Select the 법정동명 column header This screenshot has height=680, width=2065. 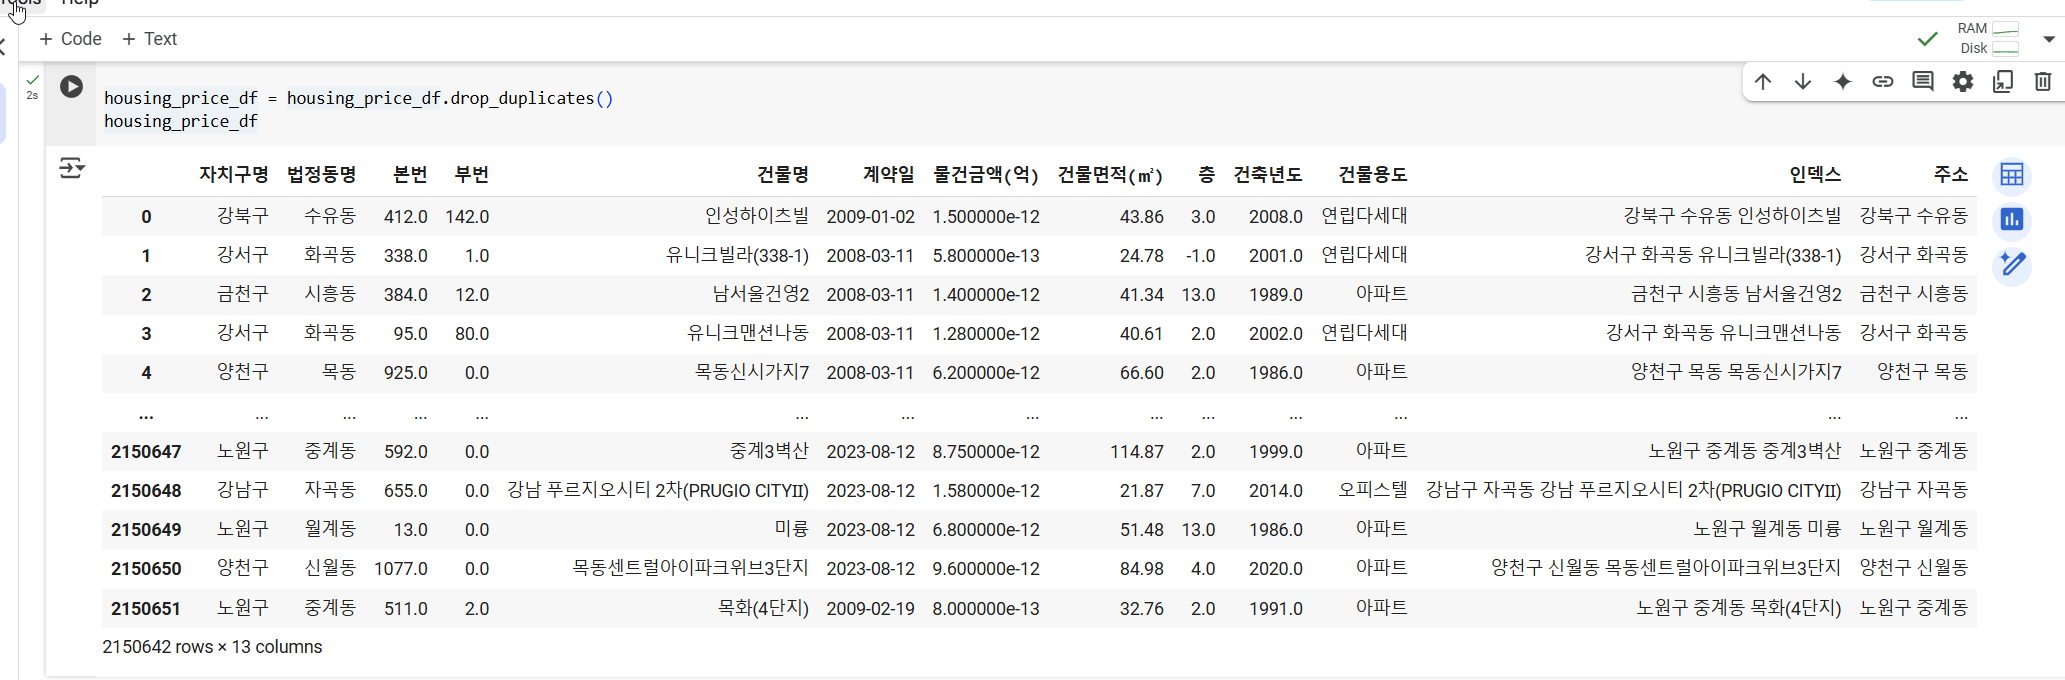[x=321, y=174]
